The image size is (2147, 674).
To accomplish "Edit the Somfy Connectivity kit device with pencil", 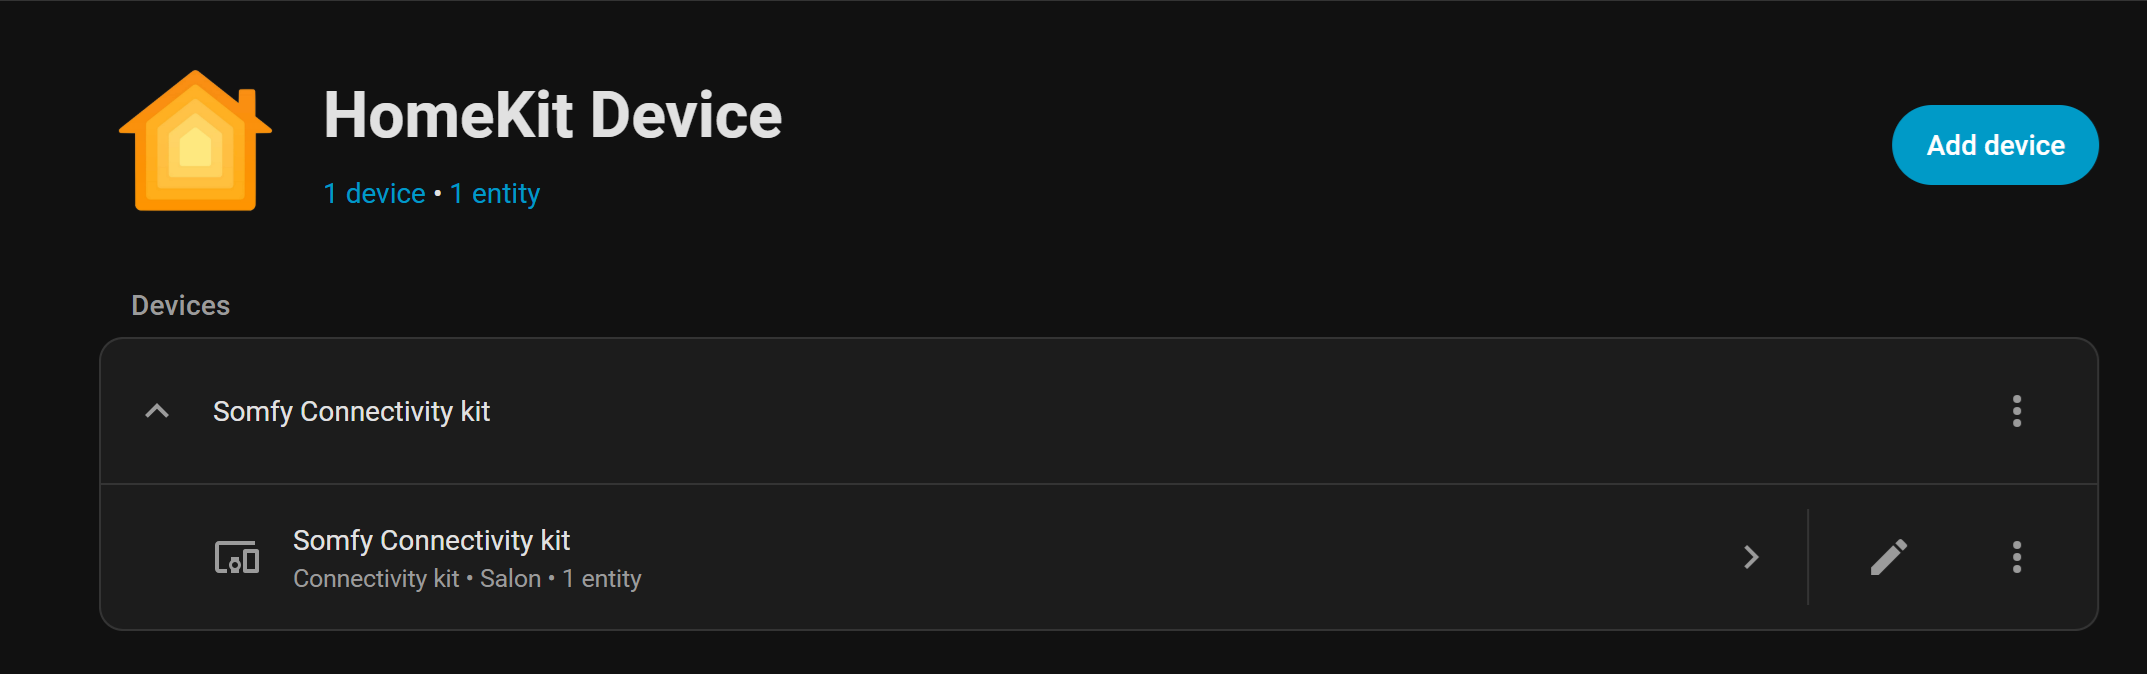I will point(1888,557).
